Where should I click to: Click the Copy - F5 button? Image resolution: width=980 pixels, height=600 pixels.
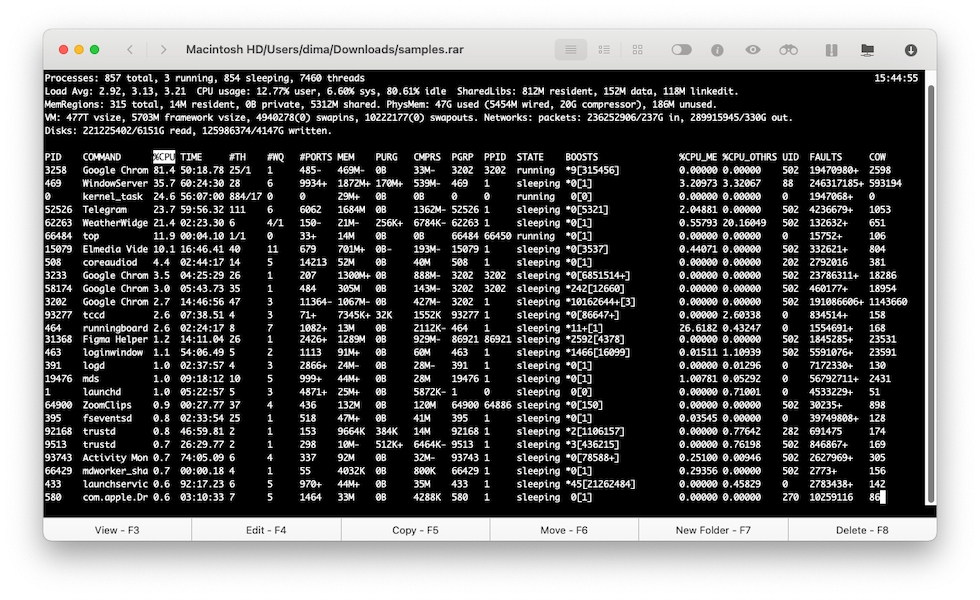pos(415,530)
